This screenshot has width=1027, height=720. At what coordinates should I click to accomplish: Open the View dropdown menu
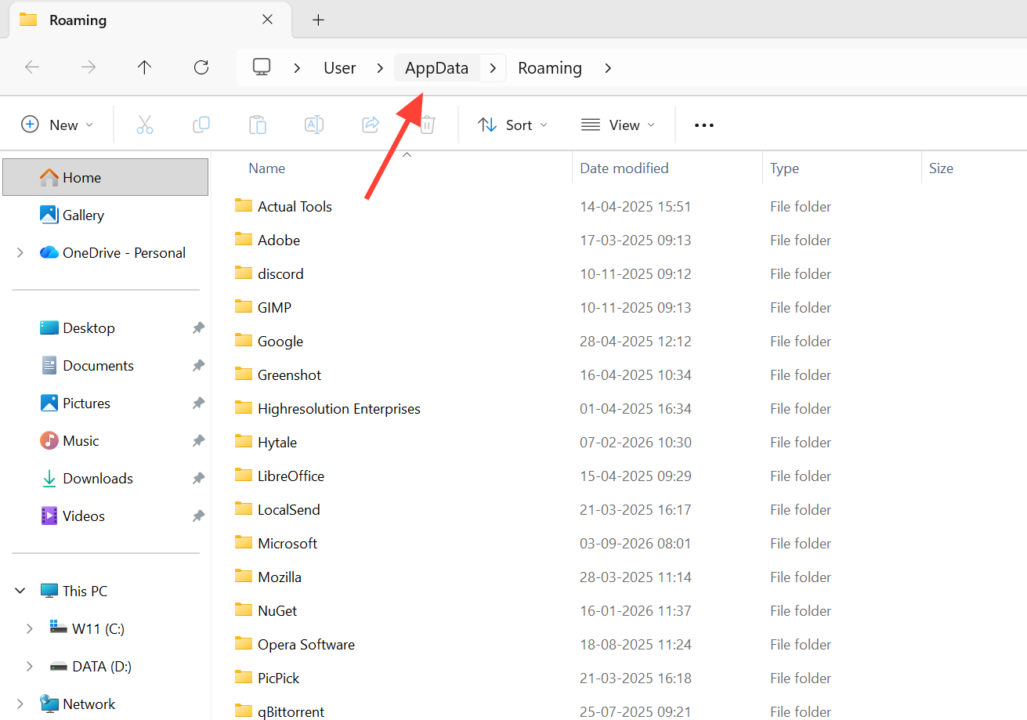click(618, 124)
